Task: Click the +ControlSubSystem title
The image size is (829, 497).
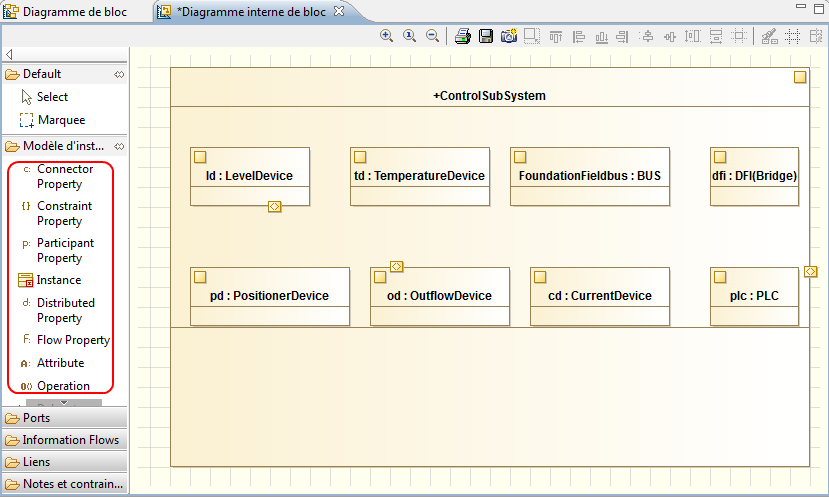Action: tap(490, 96)
